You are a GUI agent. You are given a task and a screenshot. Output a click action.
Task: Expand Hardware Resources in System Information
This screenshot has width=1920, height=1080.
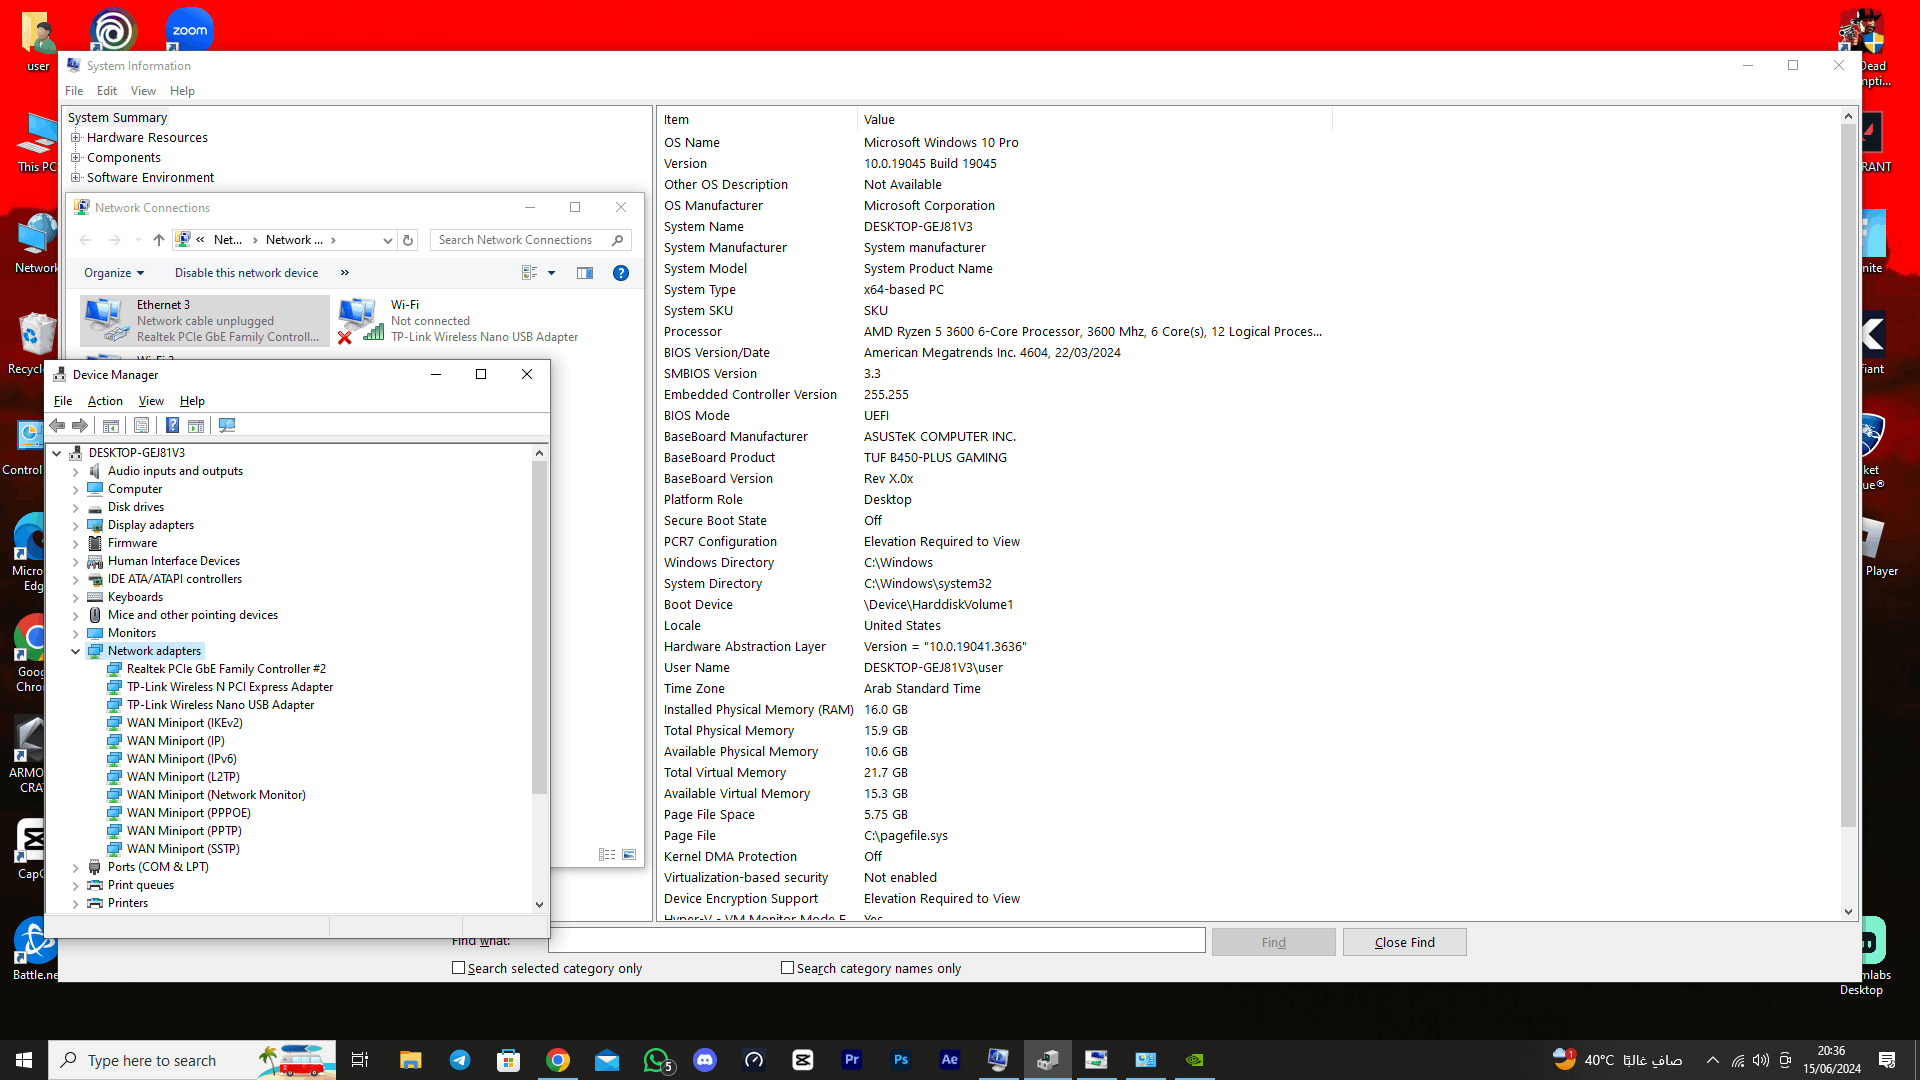pos(76,138)
